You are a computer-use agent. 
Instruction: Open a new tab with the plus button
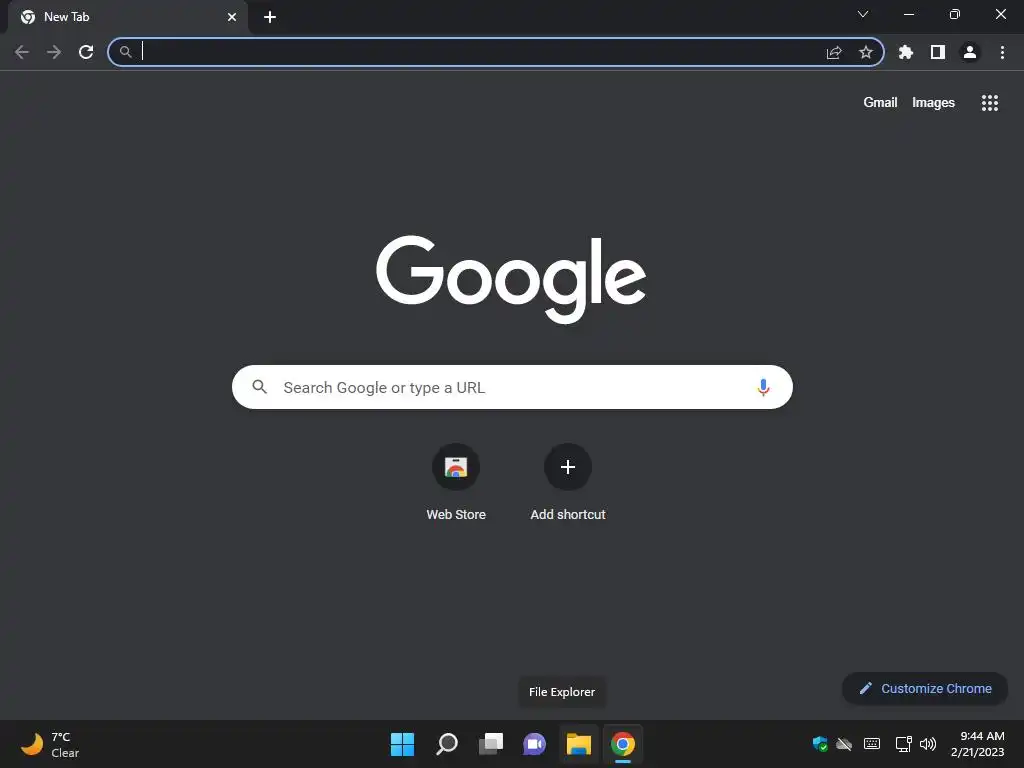270,17
